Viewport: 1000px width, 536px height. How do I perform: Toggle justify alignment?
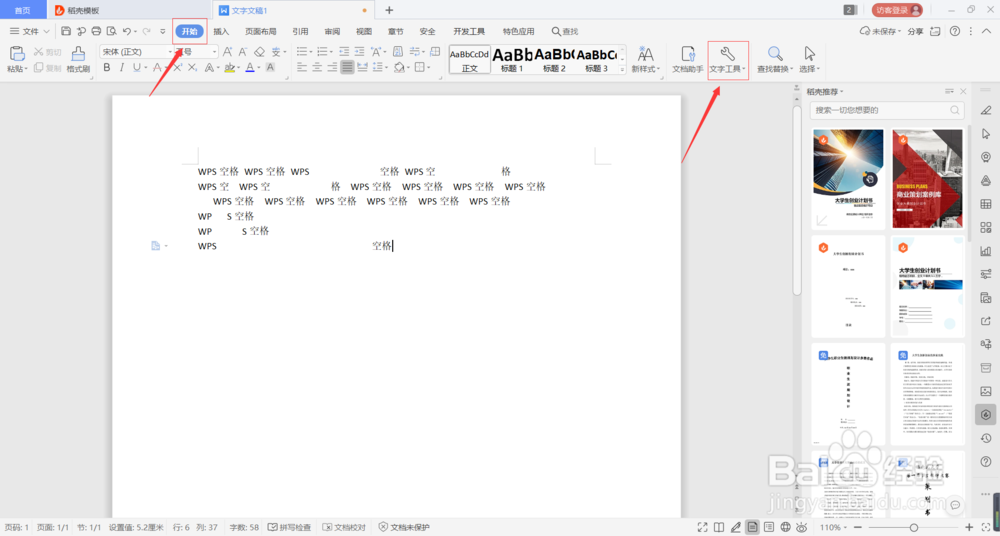348,67
